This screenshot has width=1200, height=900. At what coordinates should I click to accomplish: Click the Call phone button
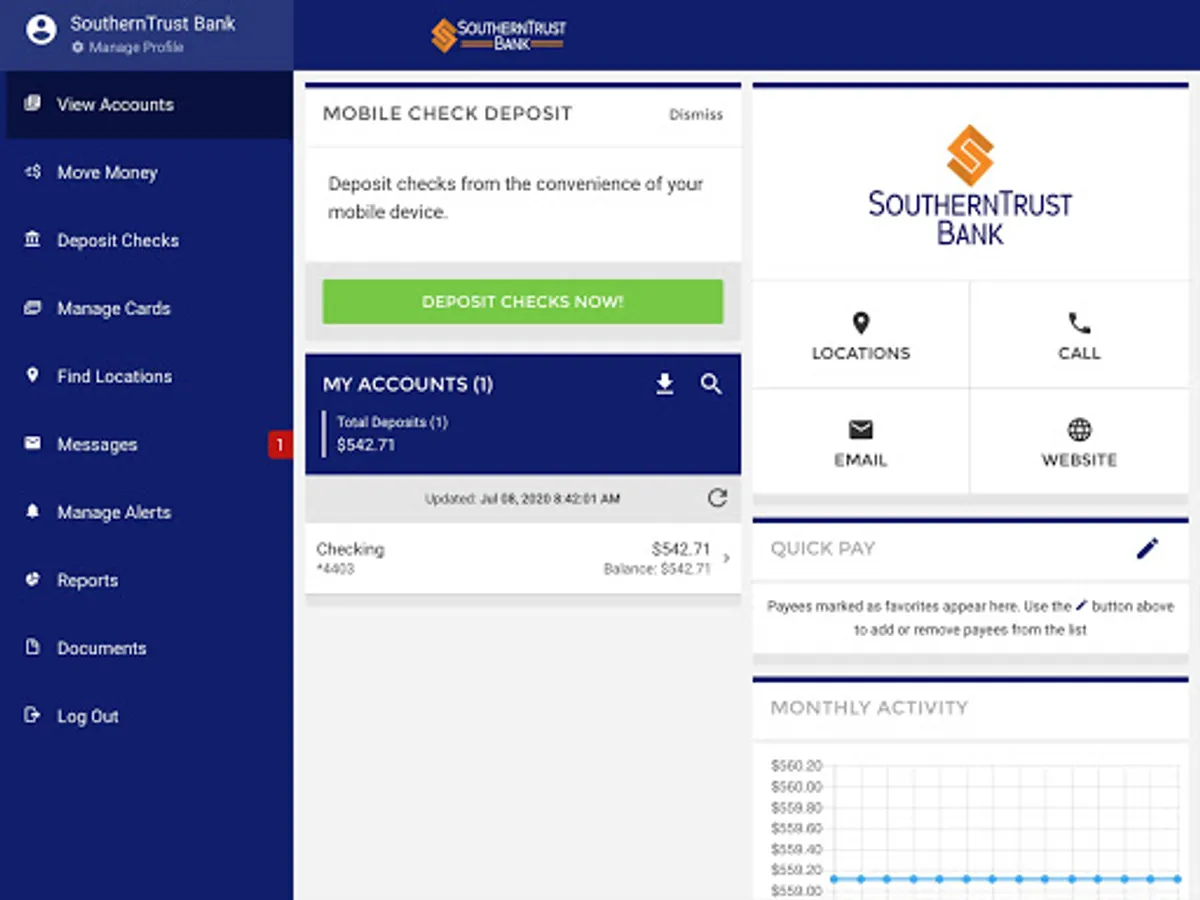coord(1079,336)
